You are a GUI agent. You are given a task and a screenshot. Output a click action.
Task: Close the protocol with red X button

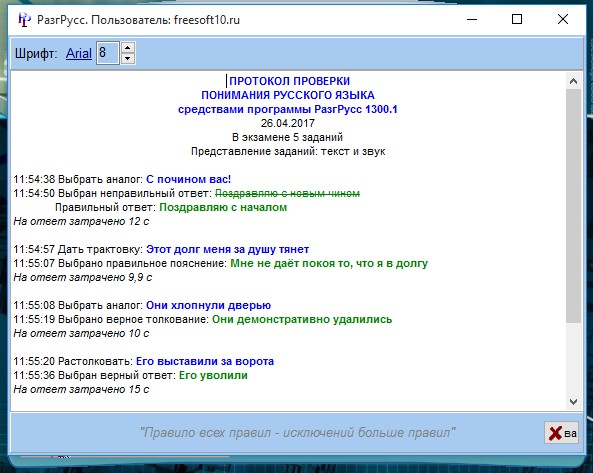pyautogui.click(x=562, y=433)
